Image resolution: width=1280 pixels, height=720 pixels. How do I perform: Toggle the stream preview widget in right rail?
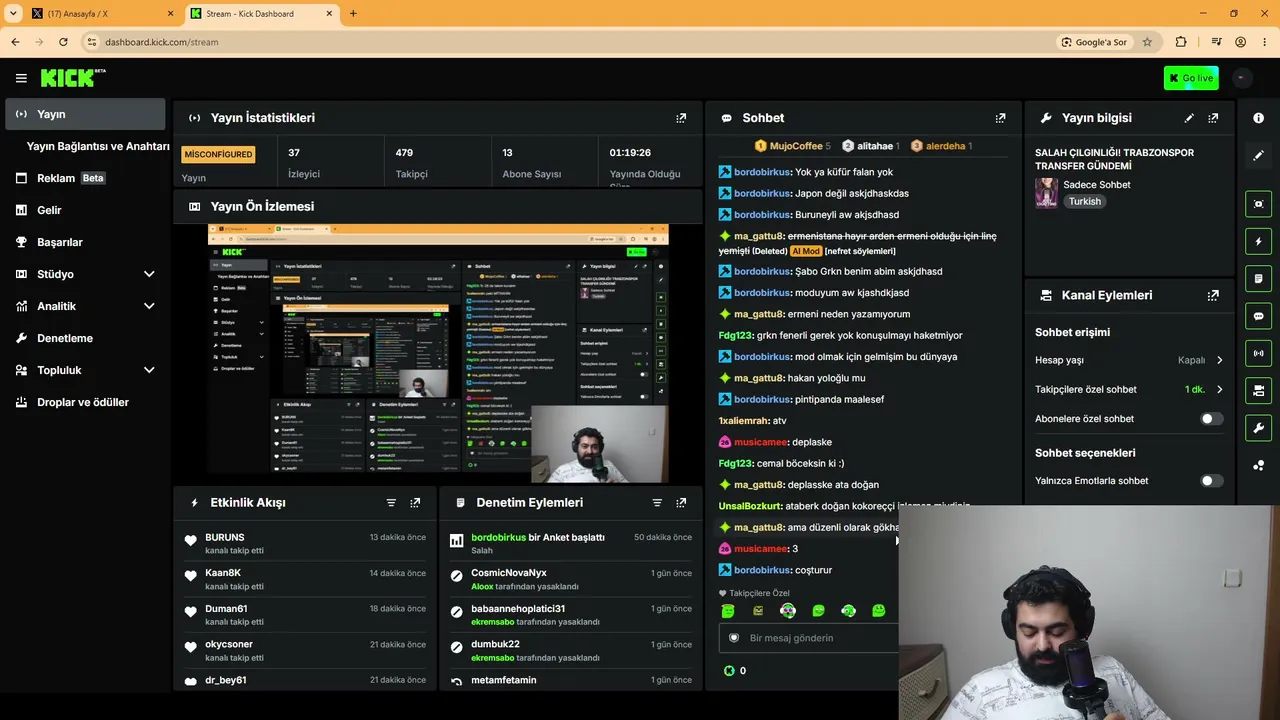pyautogui.click(x=1258, y=204)
